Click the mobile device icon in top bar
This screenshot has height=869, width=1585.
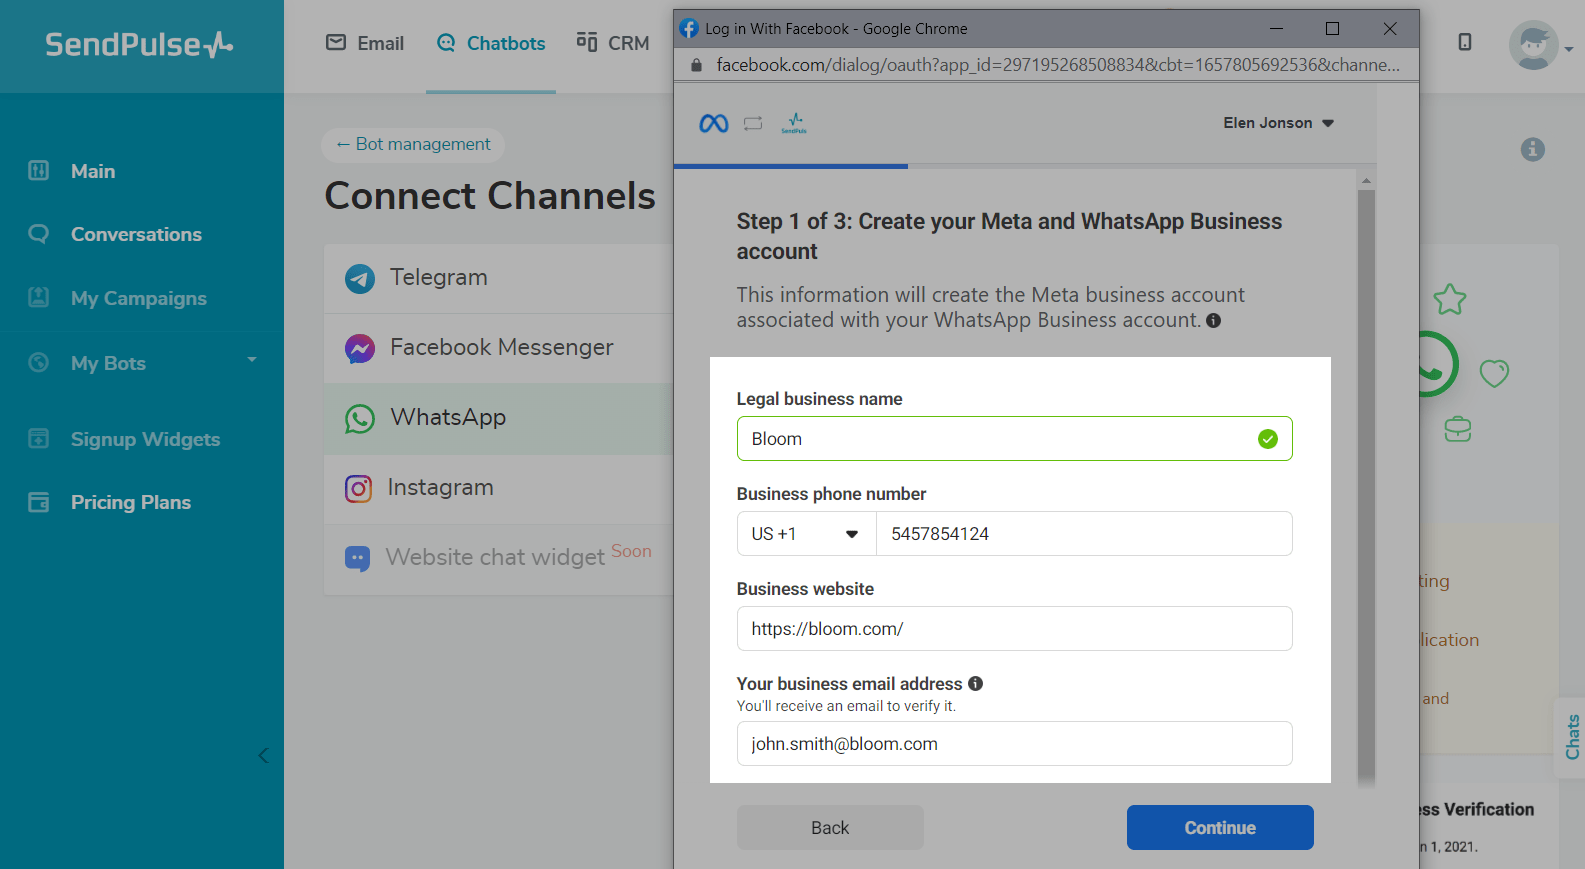[x=1464, y=42]
